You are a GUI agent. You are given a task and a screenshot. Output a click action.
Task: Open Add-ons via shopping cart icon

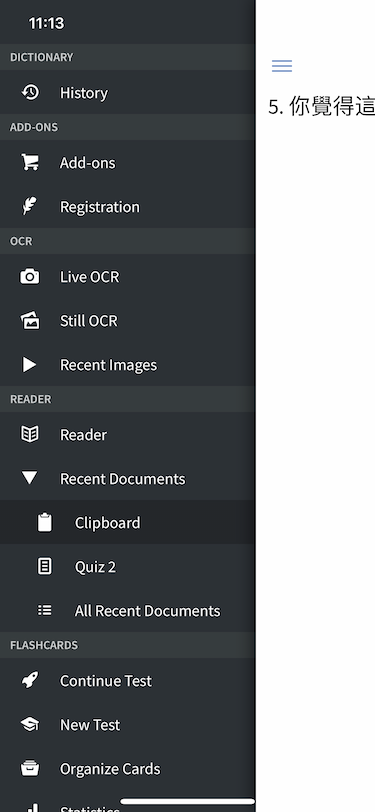(30, 162)
